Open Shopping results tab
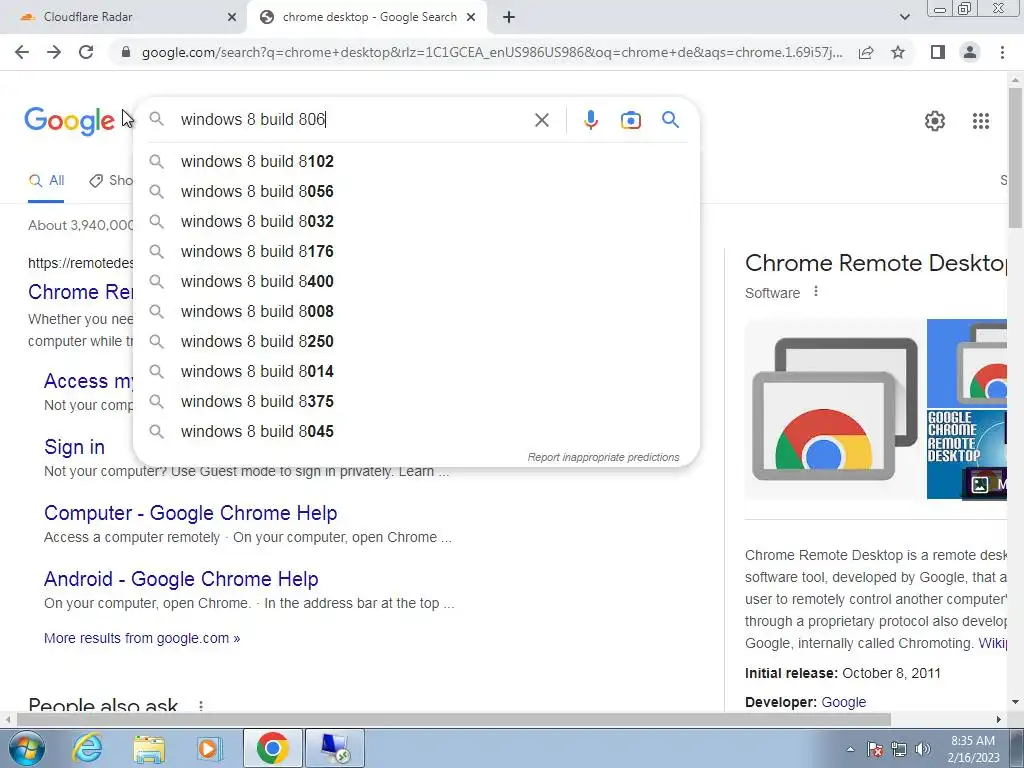 111,181
